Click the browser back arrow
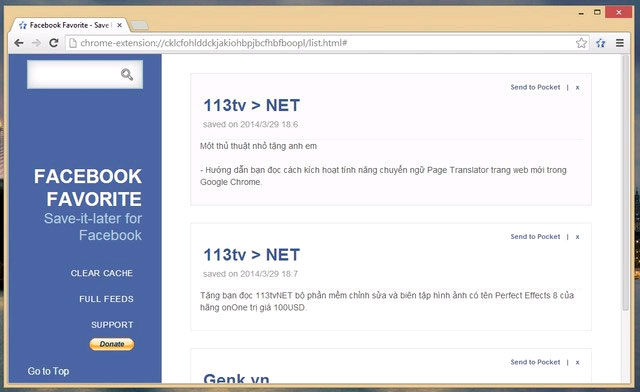 [19, 43]
